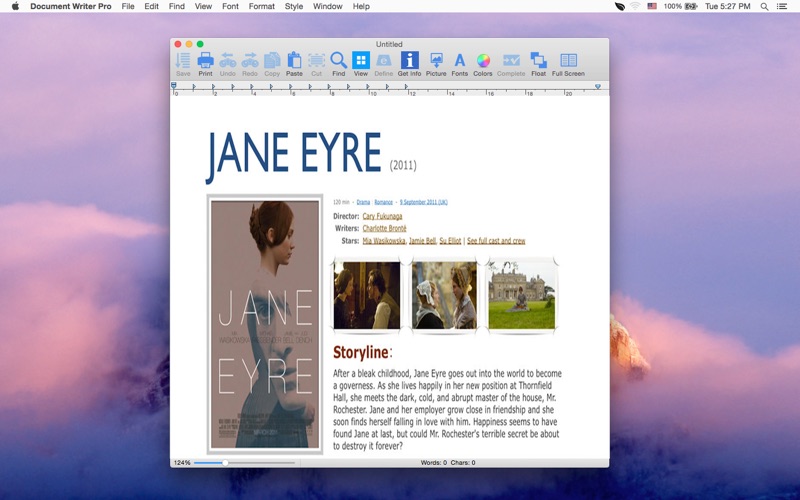Click the Undo toolbar icon
This screenshot has width=800, height=500.
[228, 64]
